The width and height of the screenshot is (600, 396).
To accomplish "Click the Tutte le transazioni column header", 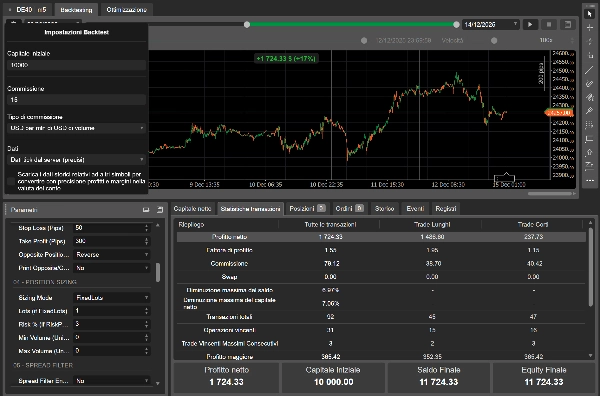I will point(330,225).
